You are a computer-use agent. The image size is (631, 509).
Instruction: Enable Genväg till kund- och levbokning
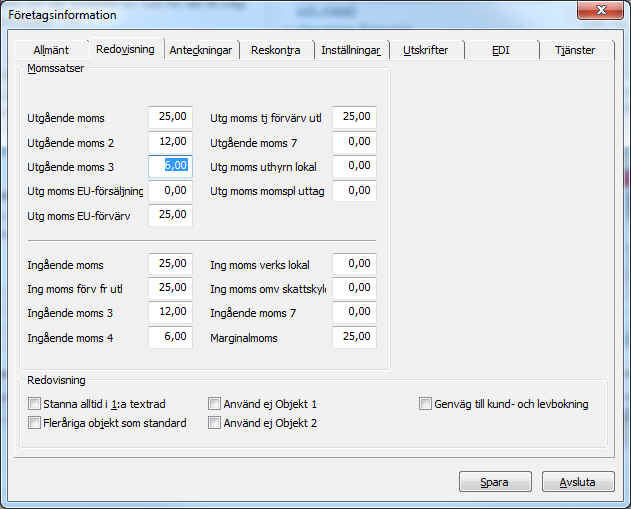426,404
